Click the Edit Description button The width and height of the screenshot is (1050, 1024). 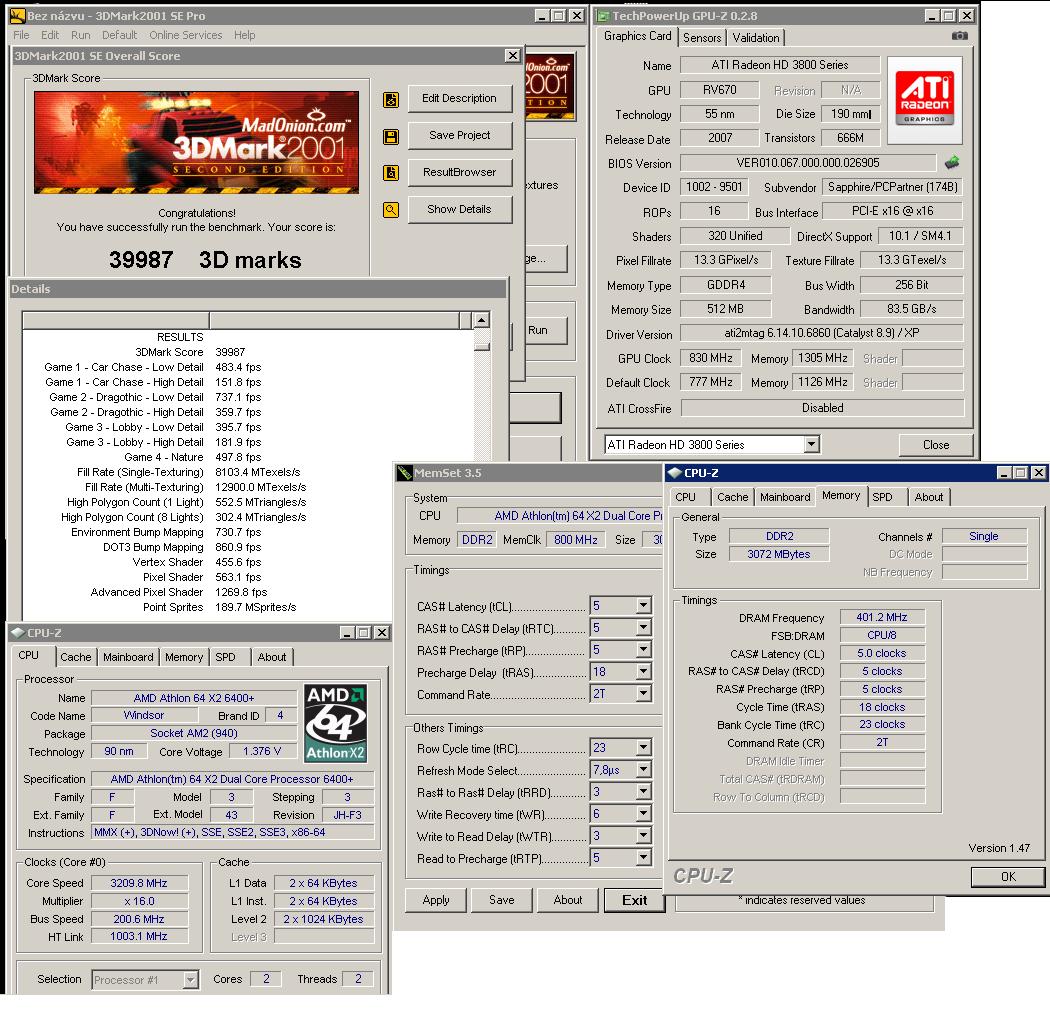(x=460, y=98)
